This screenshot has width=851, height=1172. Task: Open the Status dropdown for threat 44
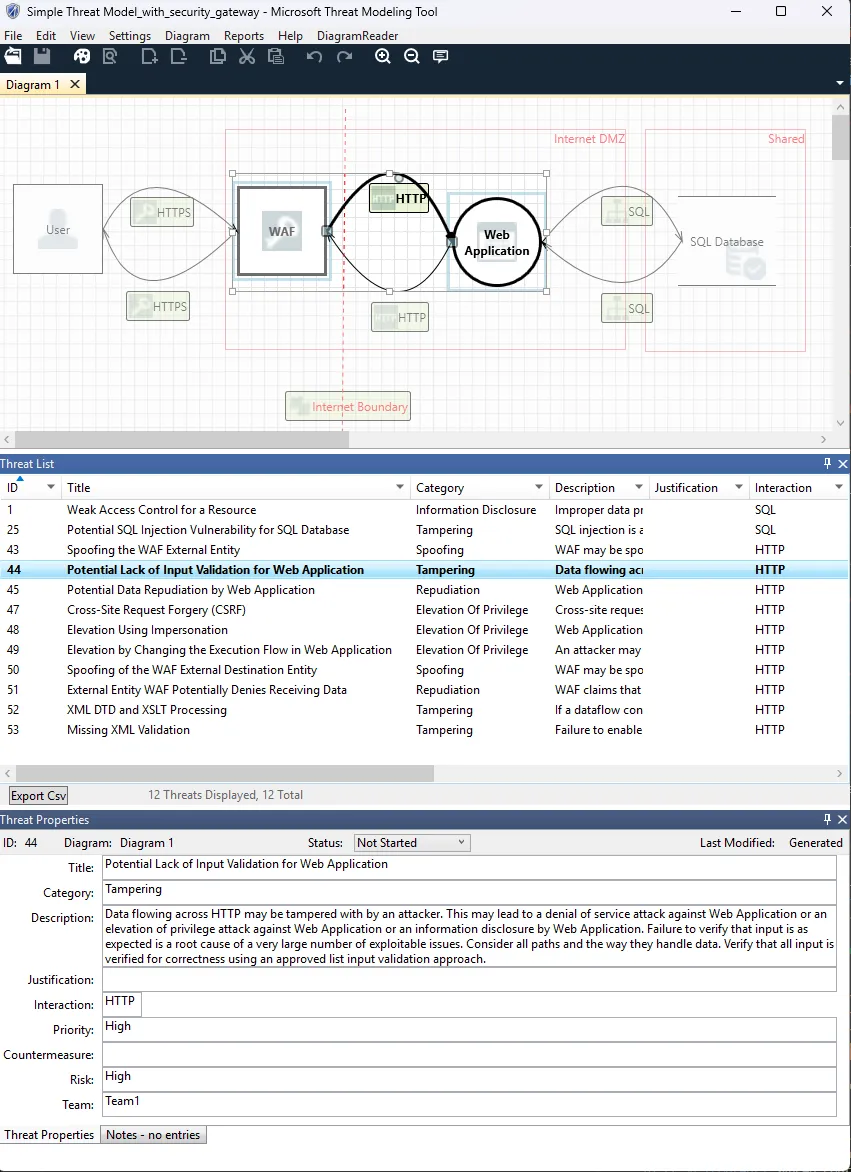463,842
